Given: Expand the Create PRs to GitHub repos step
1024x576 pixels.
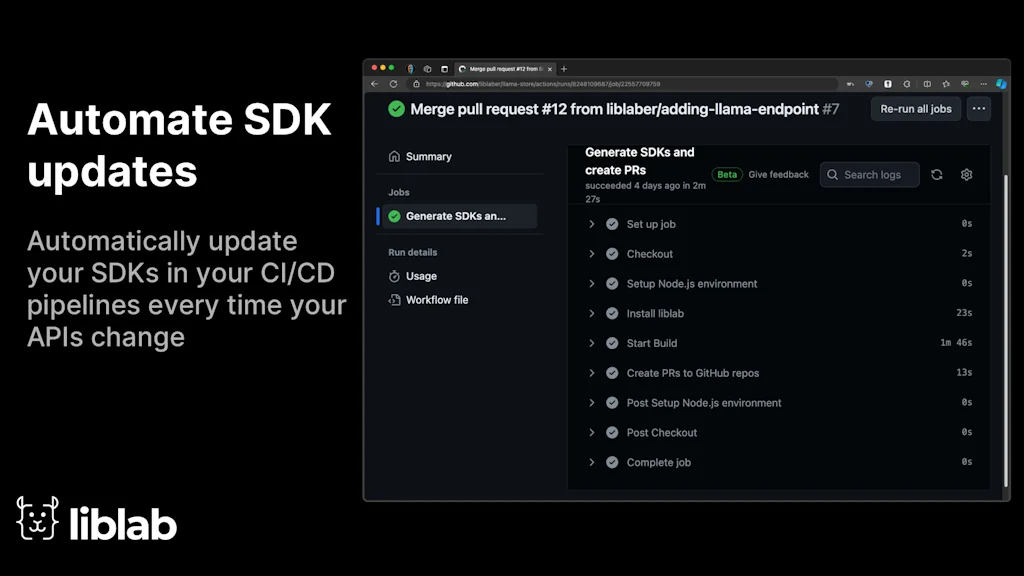Looking at the screenshot, I should [592, 373].
